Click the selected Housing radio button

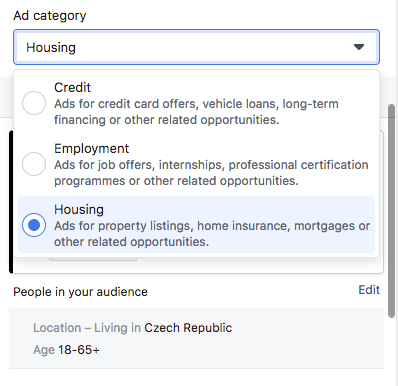pyautogui.click(x=34, y=225)
